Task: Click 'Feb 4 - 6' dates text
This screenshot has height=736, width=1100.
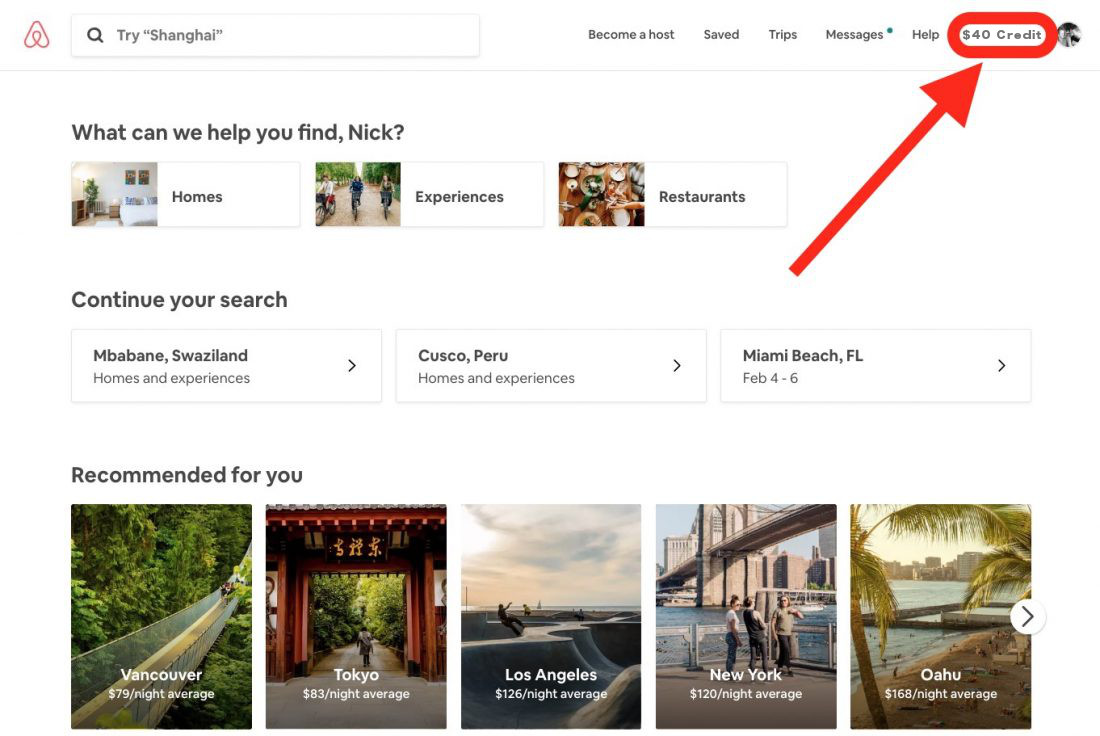Action: (770, 378)
